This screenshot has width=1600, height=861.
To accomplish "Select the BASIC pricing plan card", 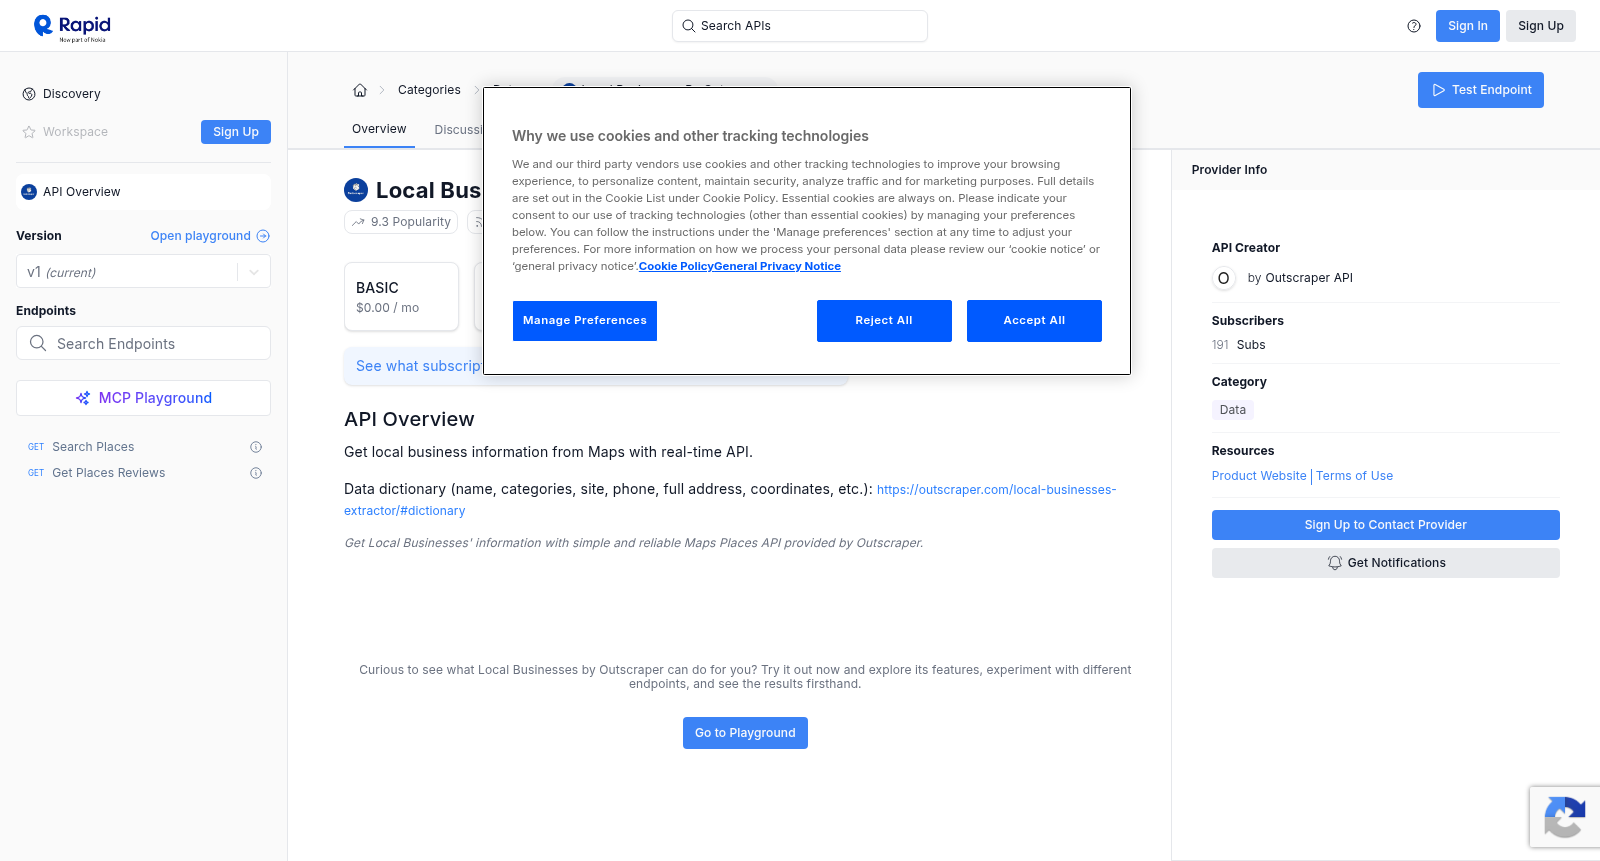I will coord(401,297).
